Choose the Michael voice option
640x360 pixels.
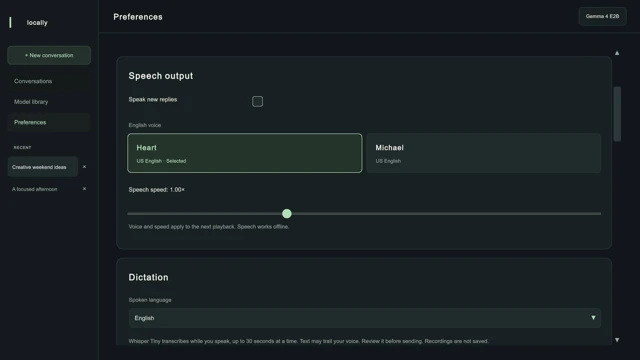(x=483, y=153)
